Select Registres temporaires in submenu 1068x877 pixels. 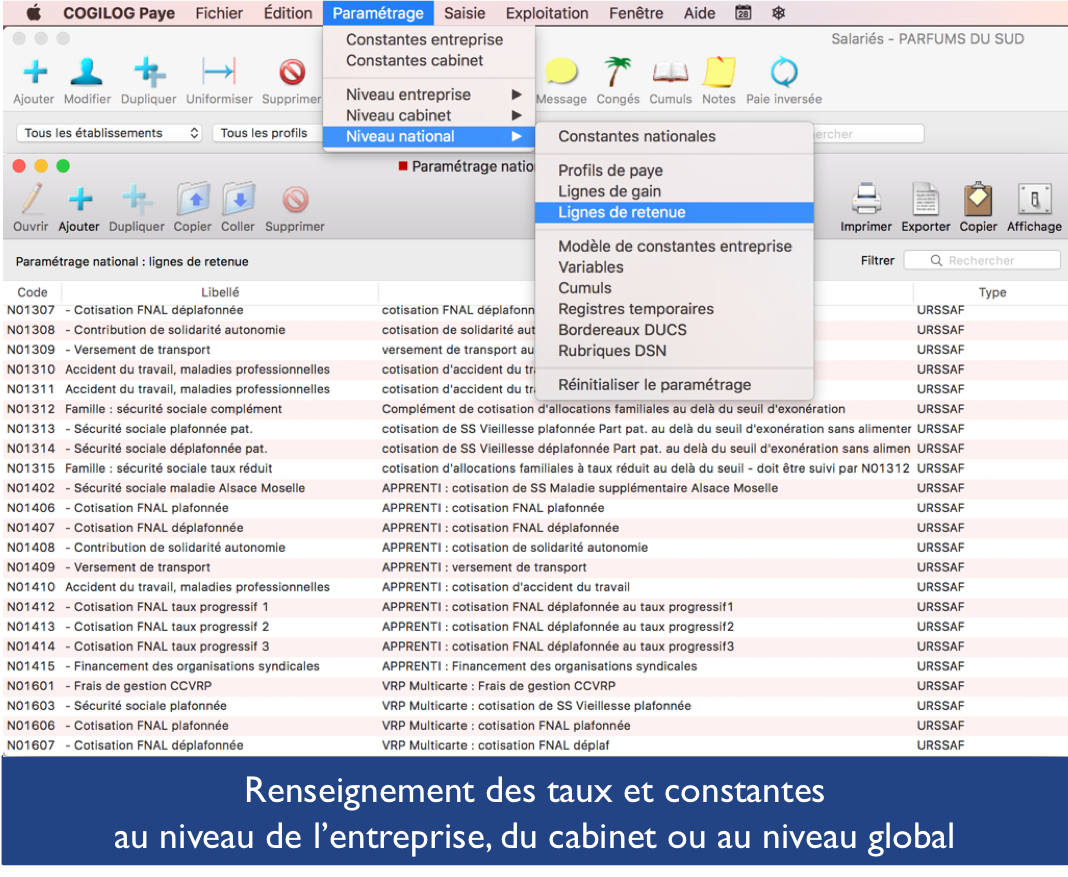coord(674,309)
